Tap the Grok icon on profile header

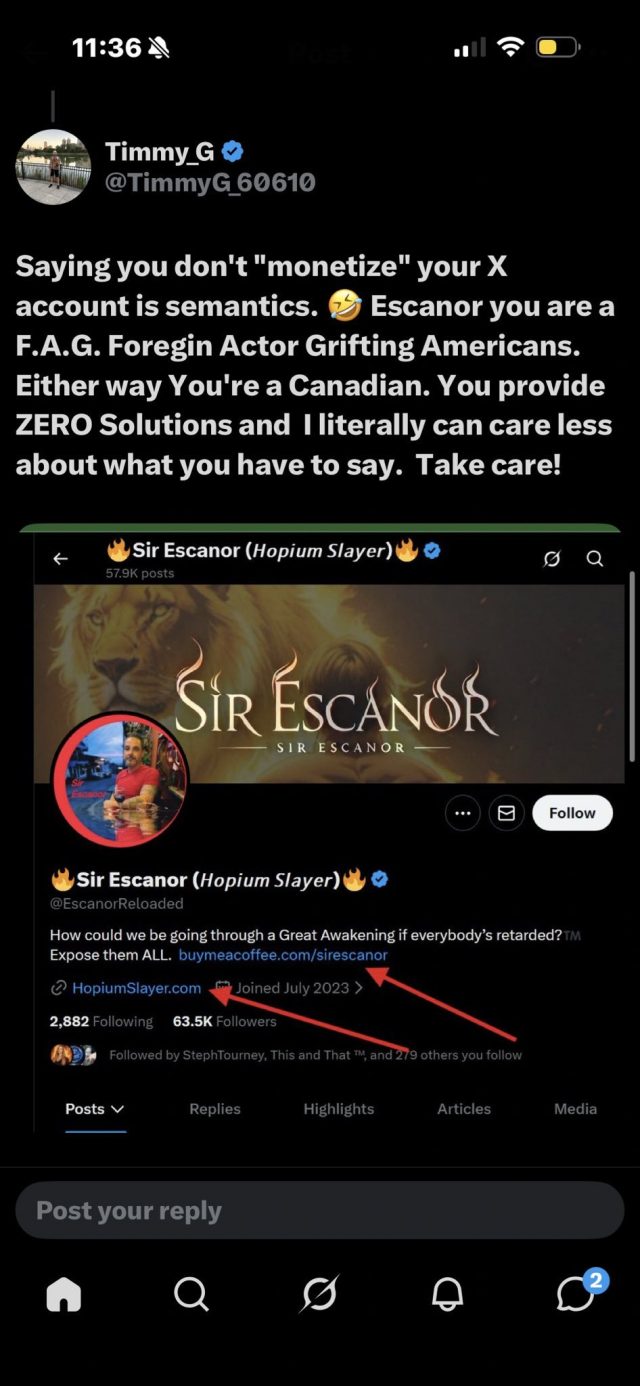point(551,559)
